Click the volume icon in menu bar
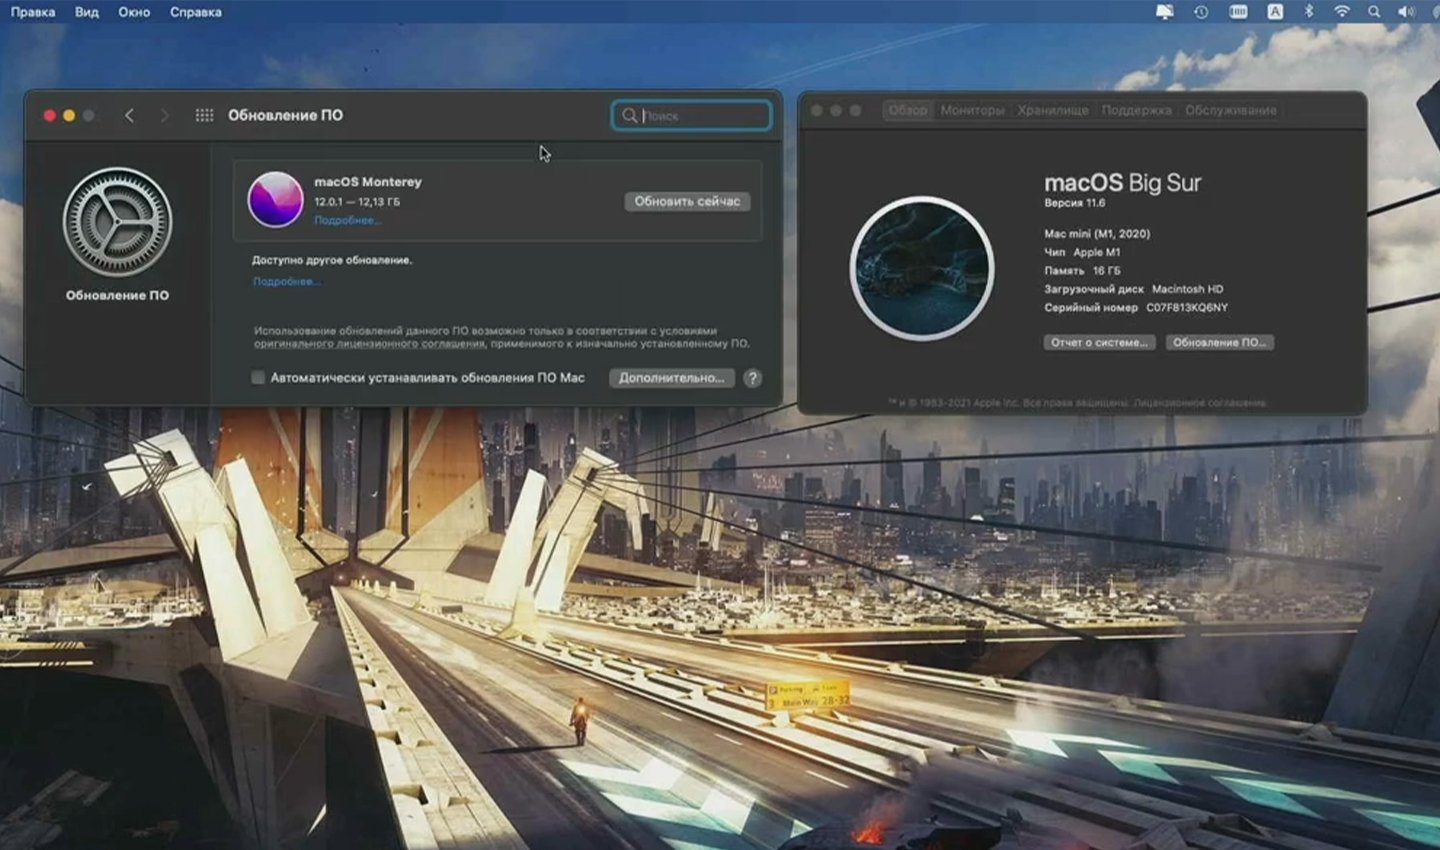The image size is (1440, 850). pyautogui.click(x=1406, y=12)
